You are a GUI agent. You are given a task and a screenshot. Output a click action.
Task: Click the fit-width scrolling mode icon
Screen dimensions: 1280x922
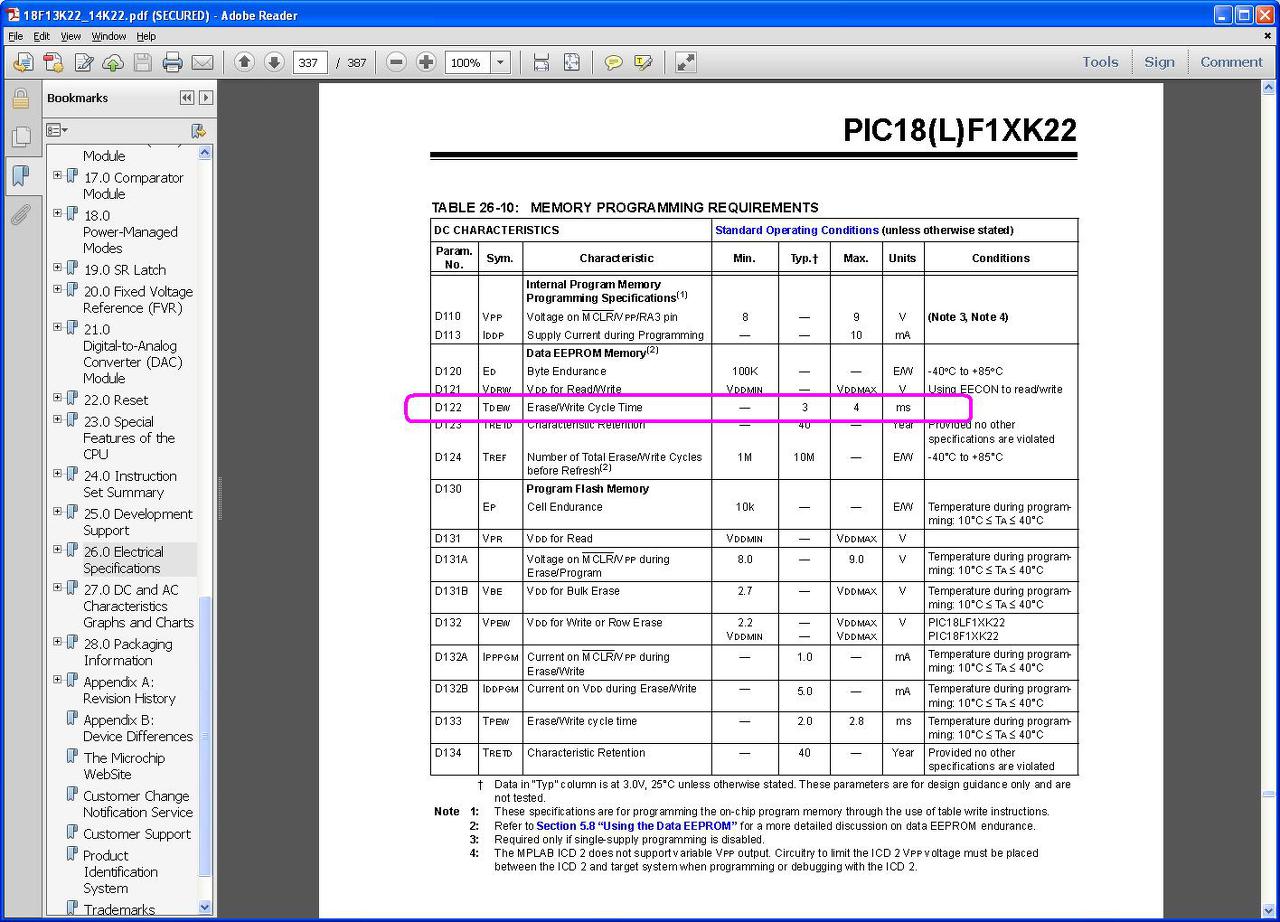[x=541, y=62]
